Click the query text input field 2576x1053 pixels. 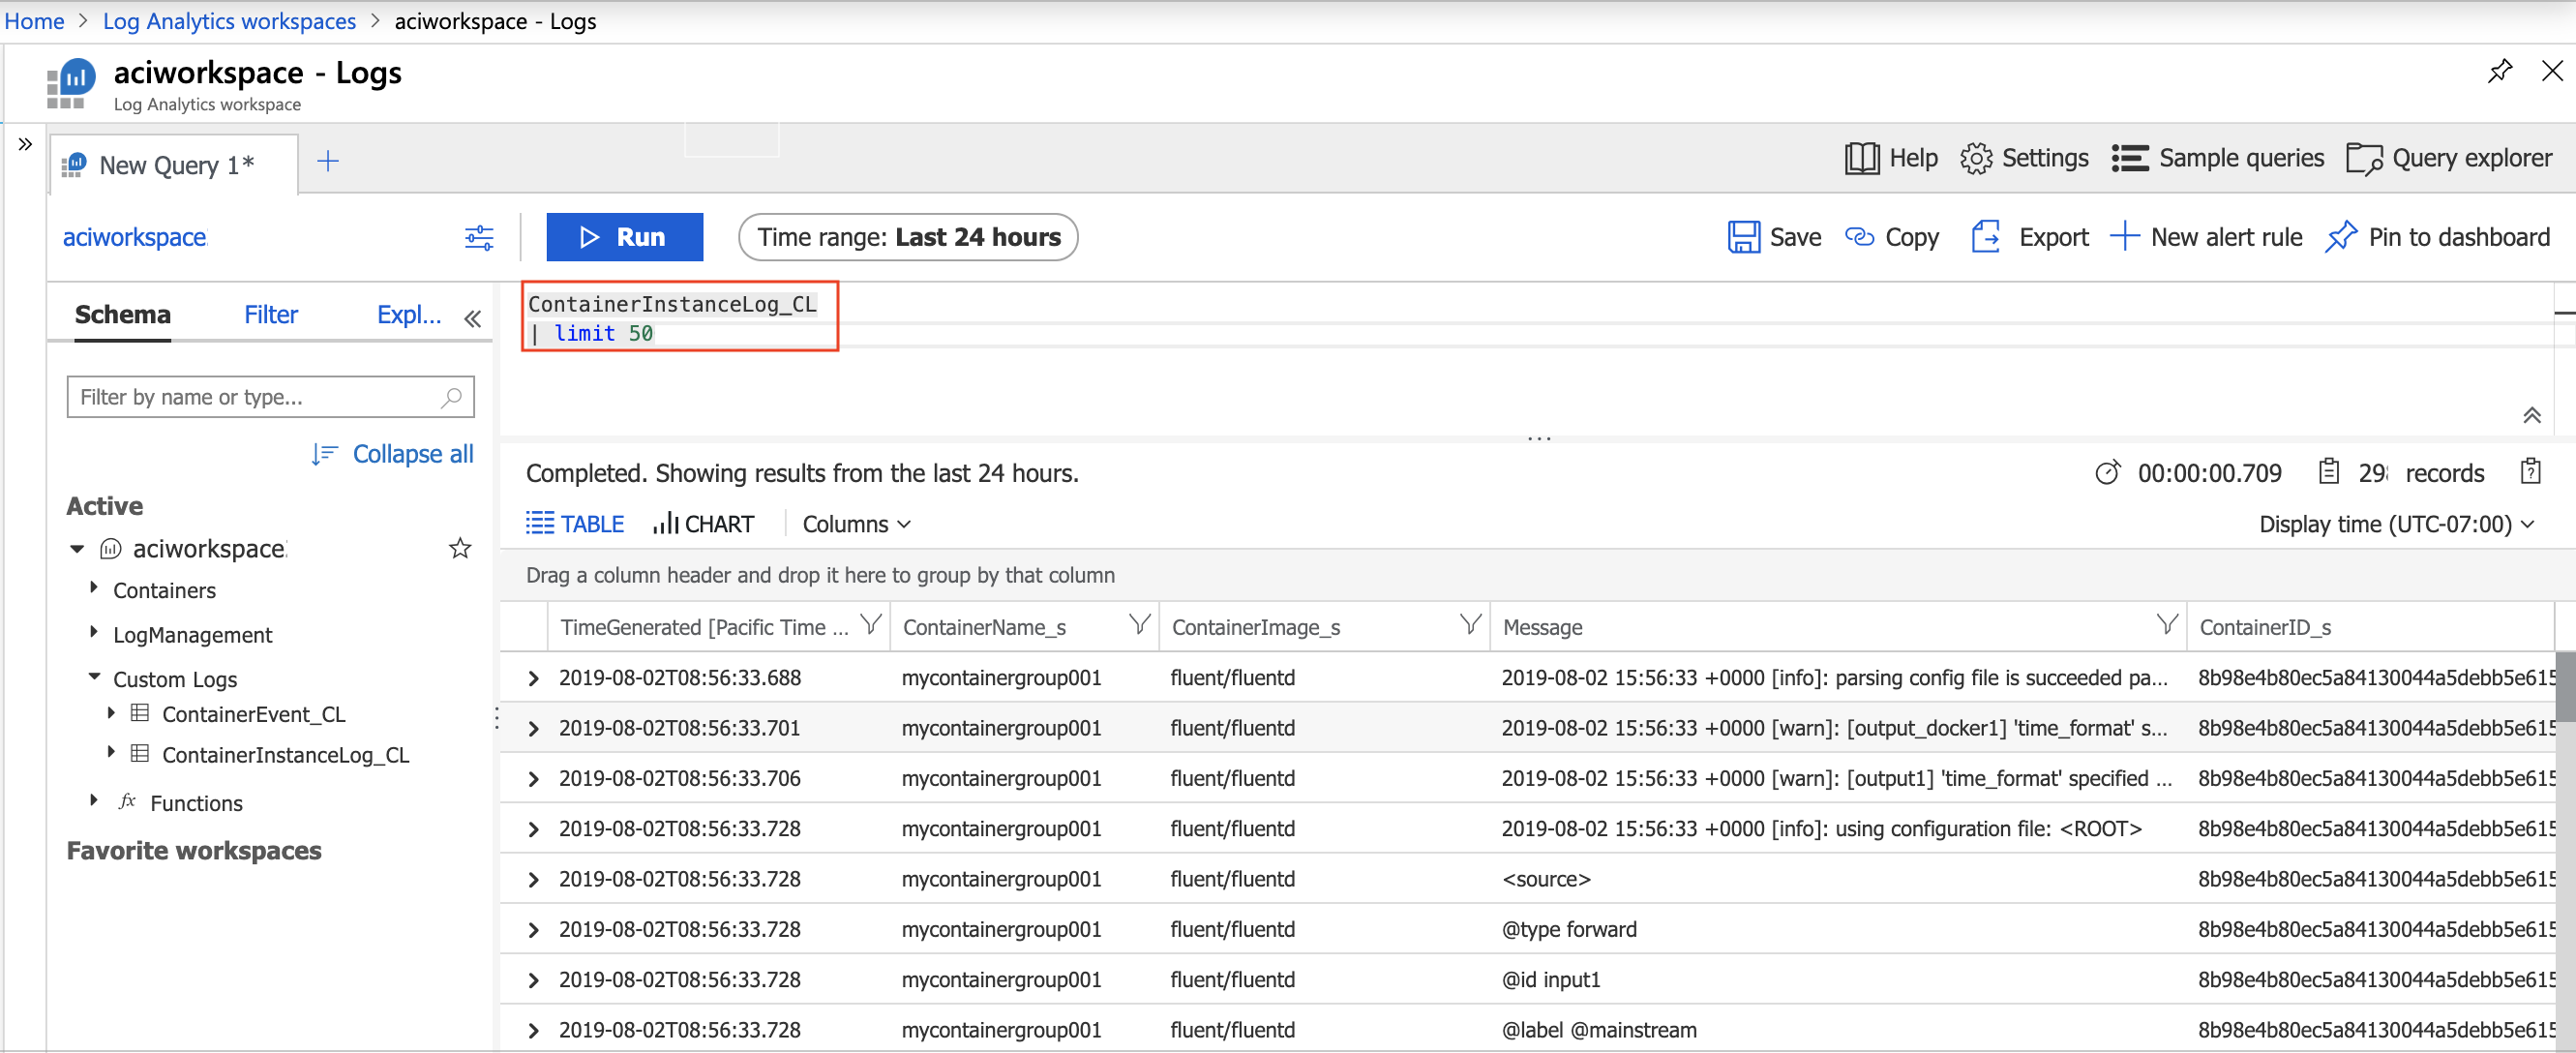(x=678, y=317)
